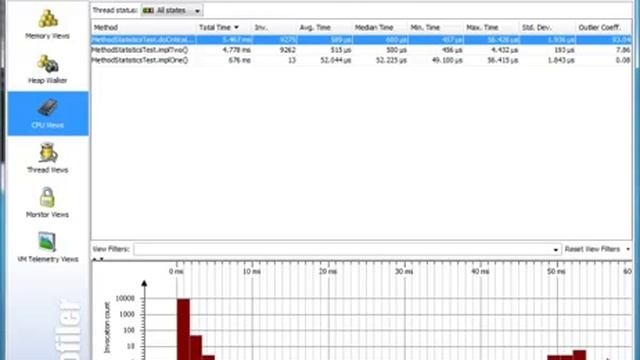Sort by the Total Time column header
This screenshot has width=640, height=360.
tap(224, 28)
